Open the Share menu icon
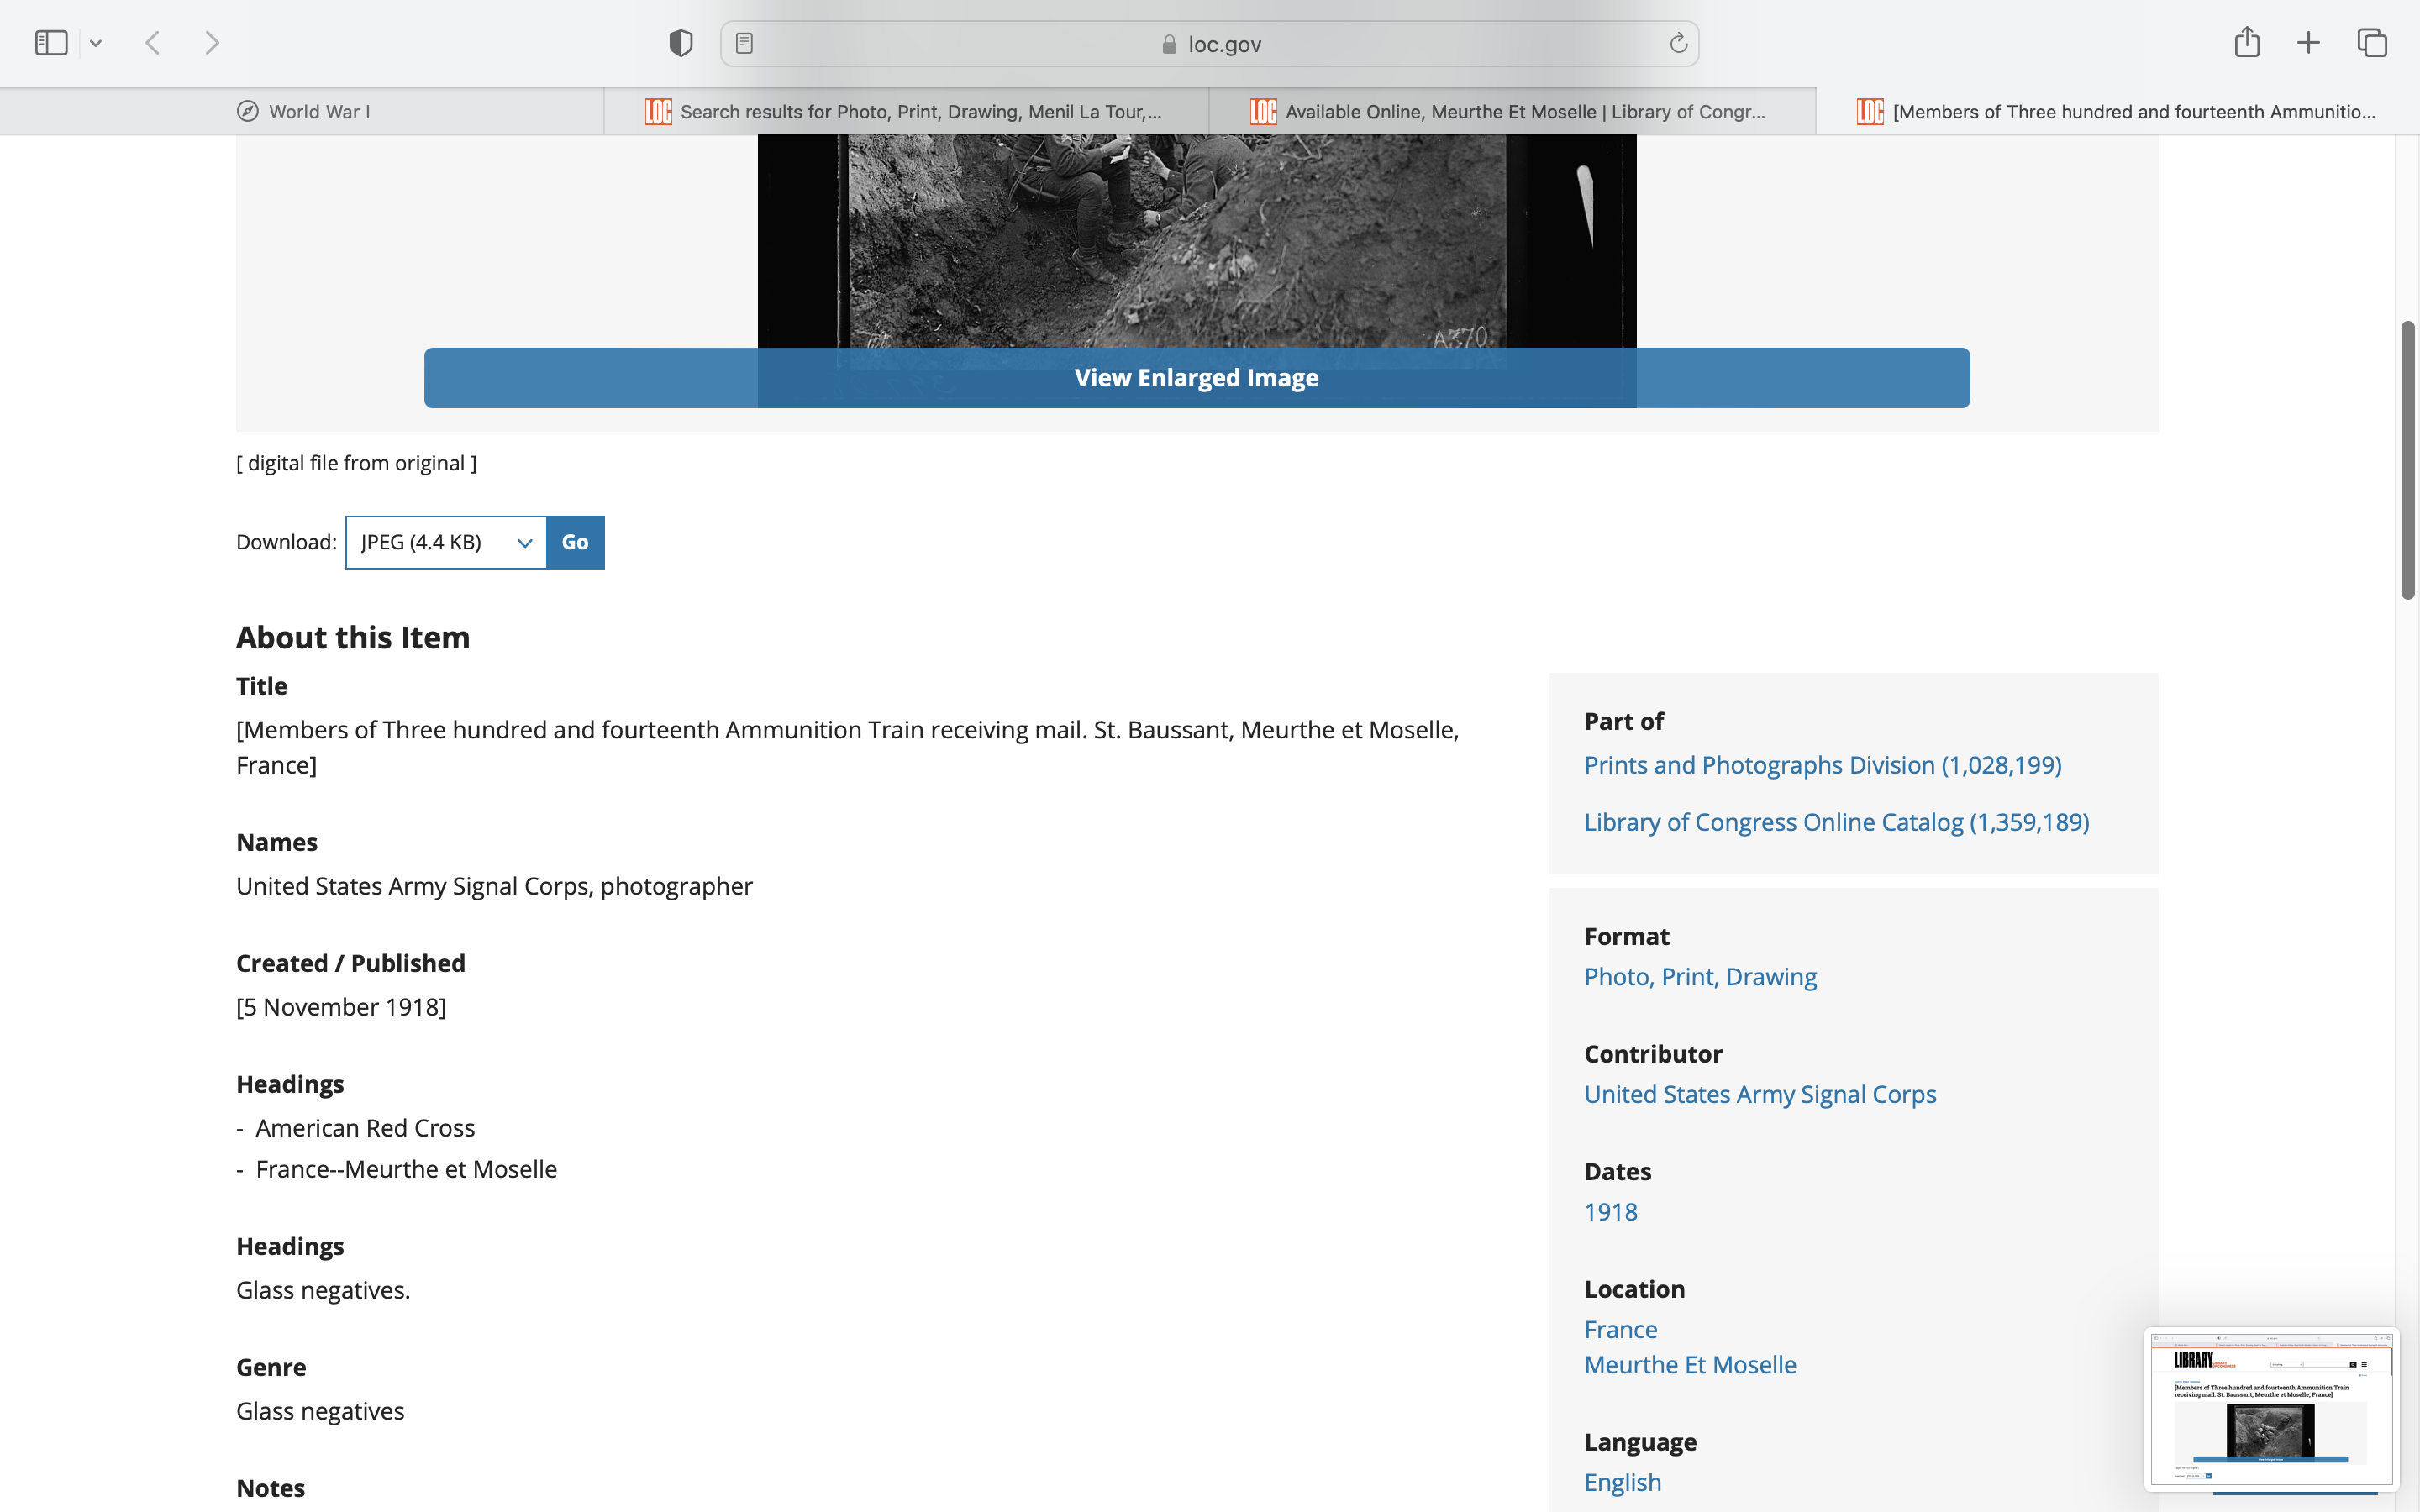Image resolution: width=2420 pixels, height=1512 pixels. coord(2247,43)
